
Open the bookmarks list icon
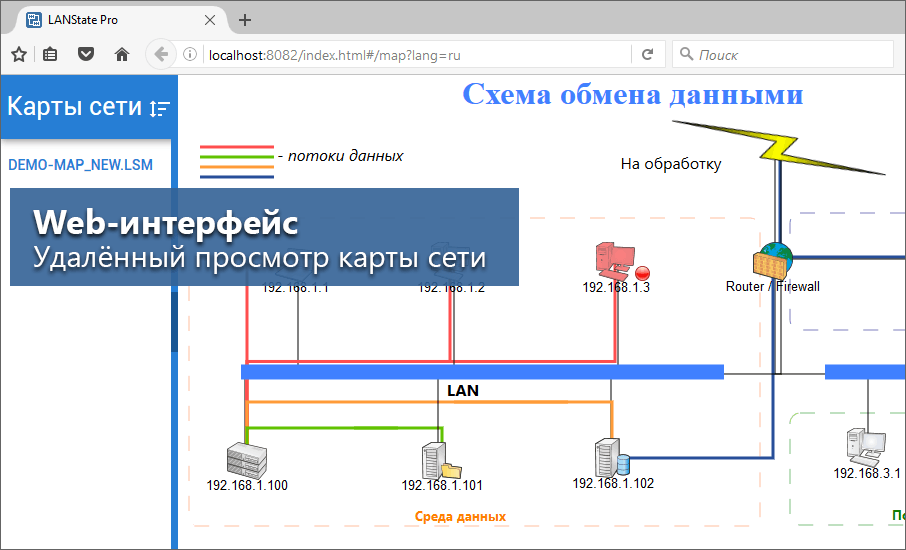click(51, 55)
